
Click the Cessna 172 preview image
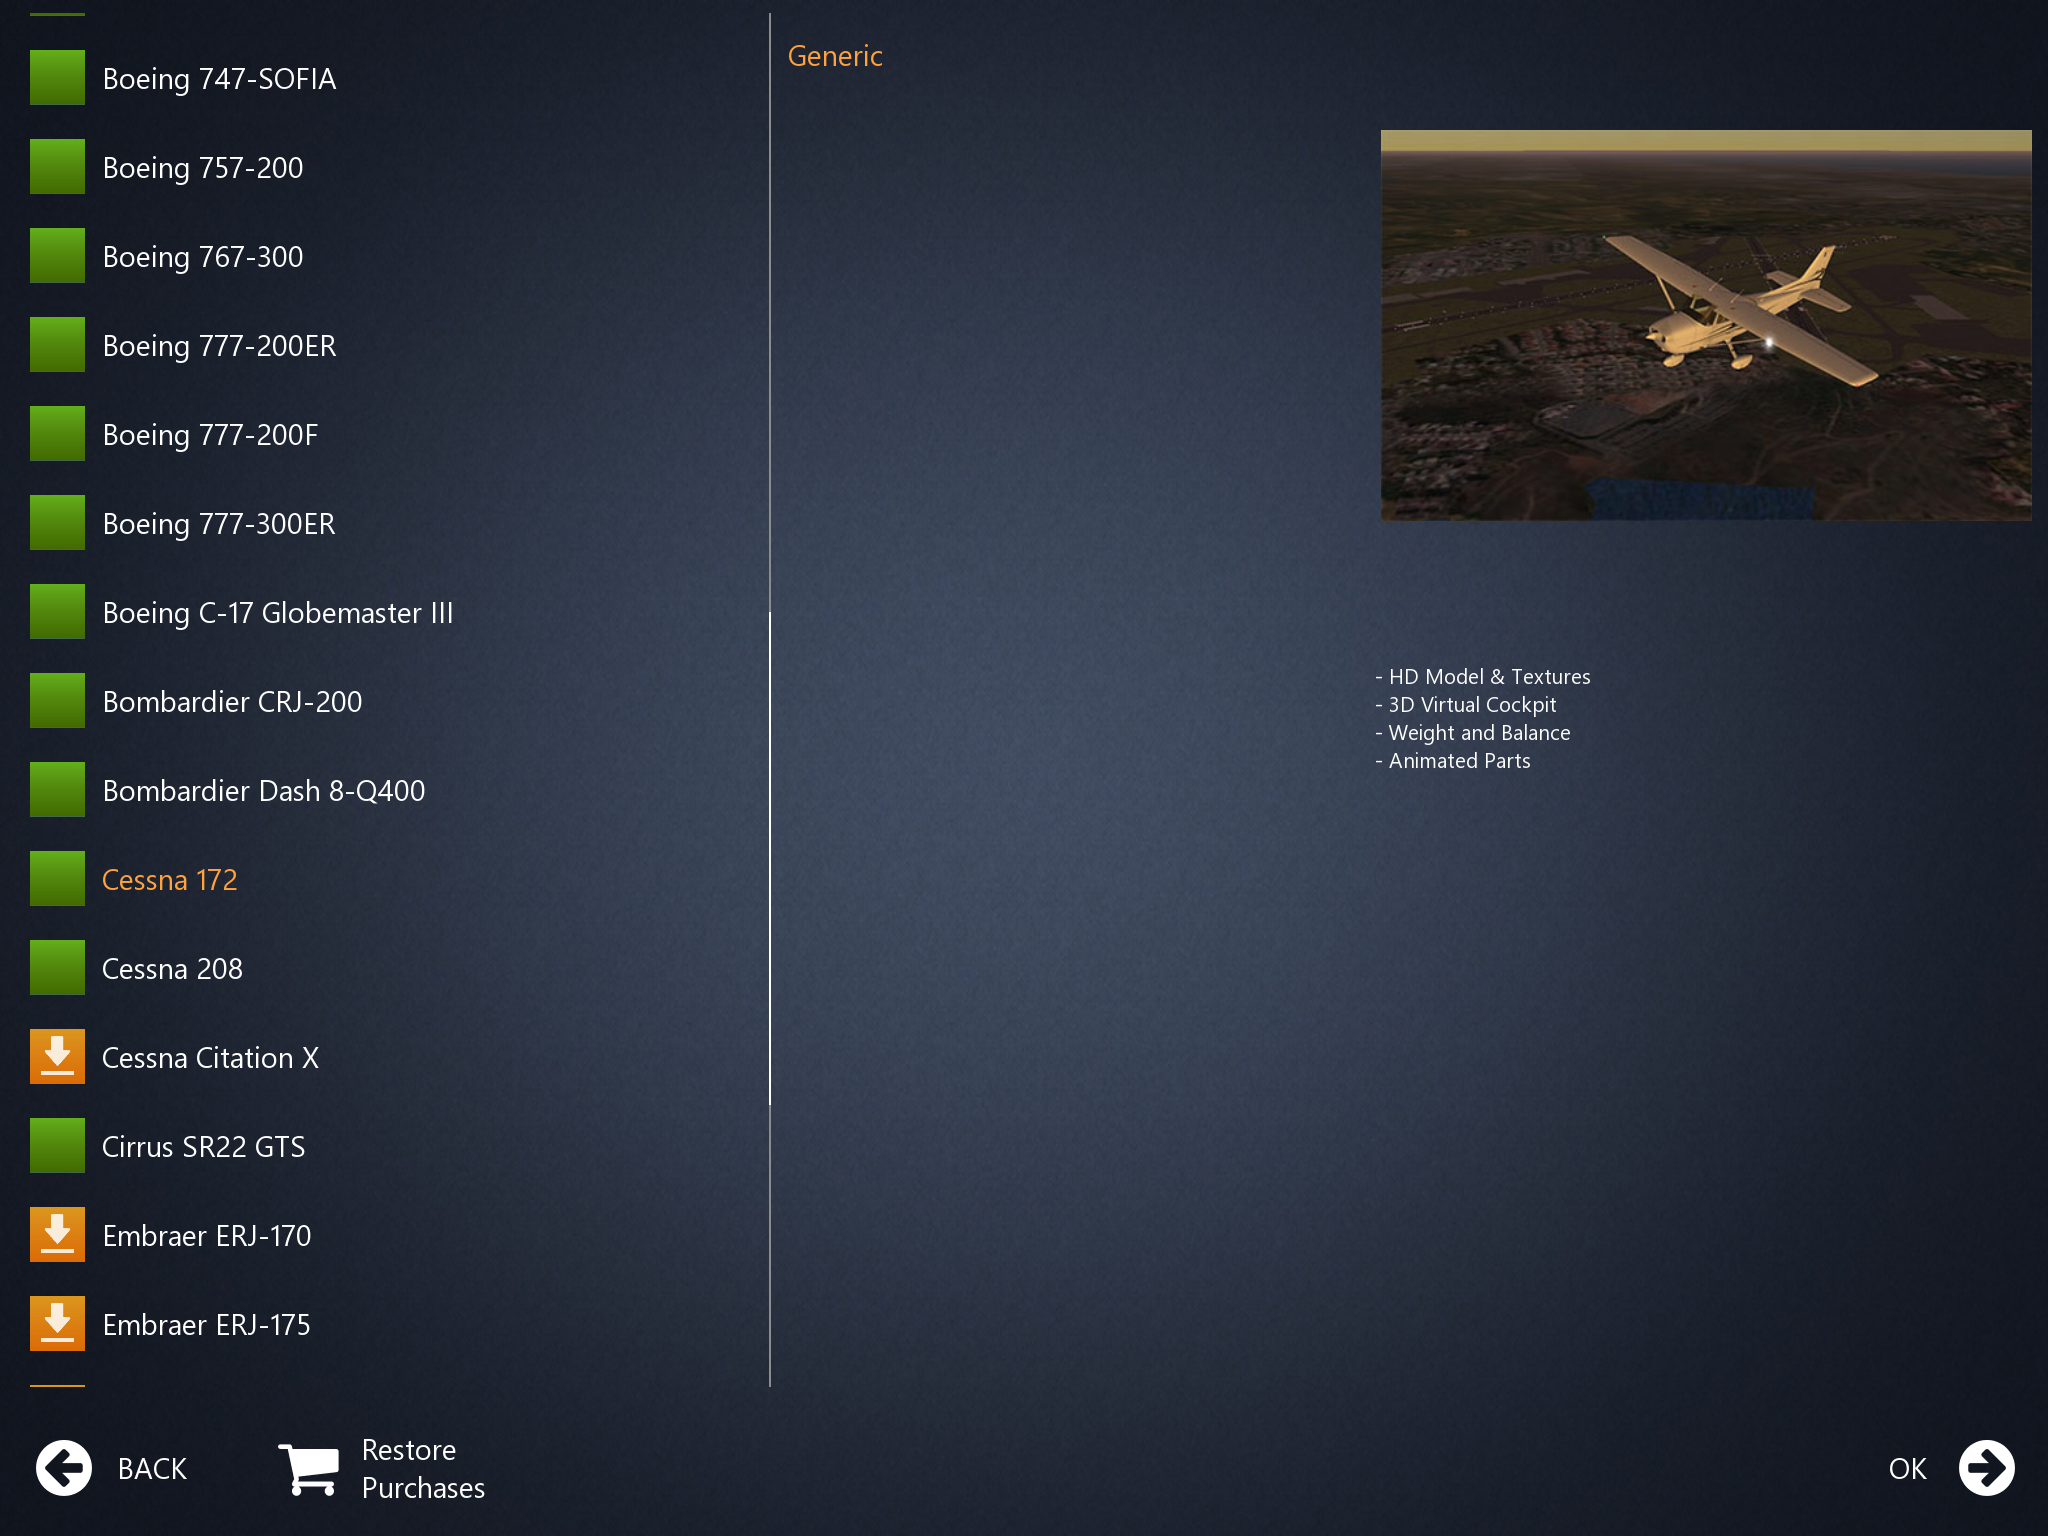coord(1705,325)
